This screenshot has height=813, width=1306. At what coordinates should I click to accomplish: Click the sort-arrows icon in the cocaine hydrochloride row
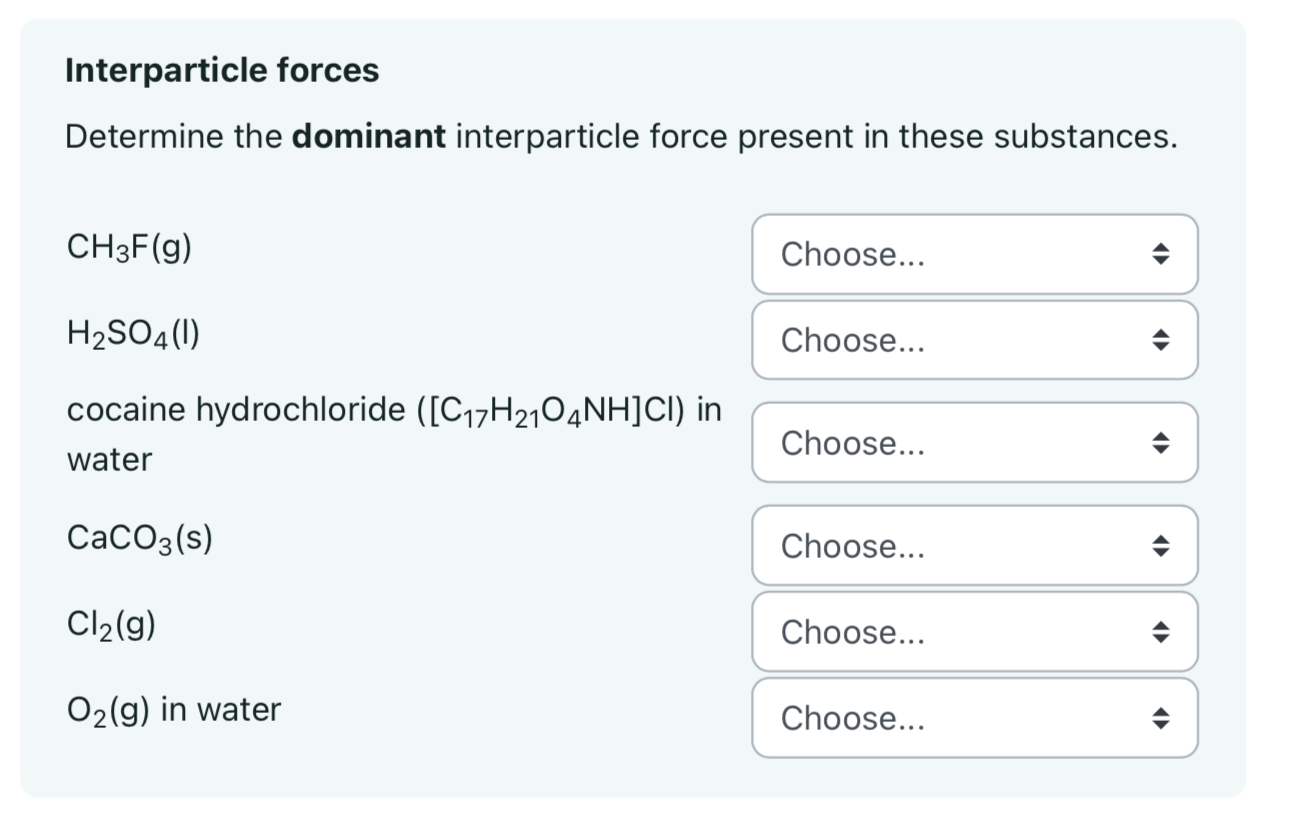tap(1157, 443)
